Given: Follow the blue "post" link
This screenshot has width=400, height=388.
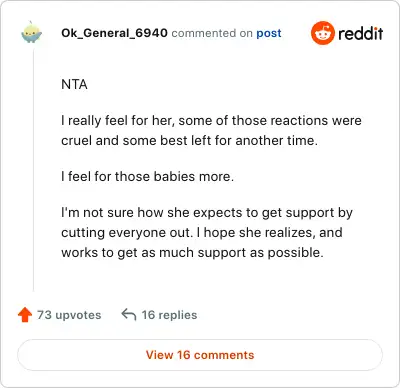Looking at the screenshot, I should (269, 33).
